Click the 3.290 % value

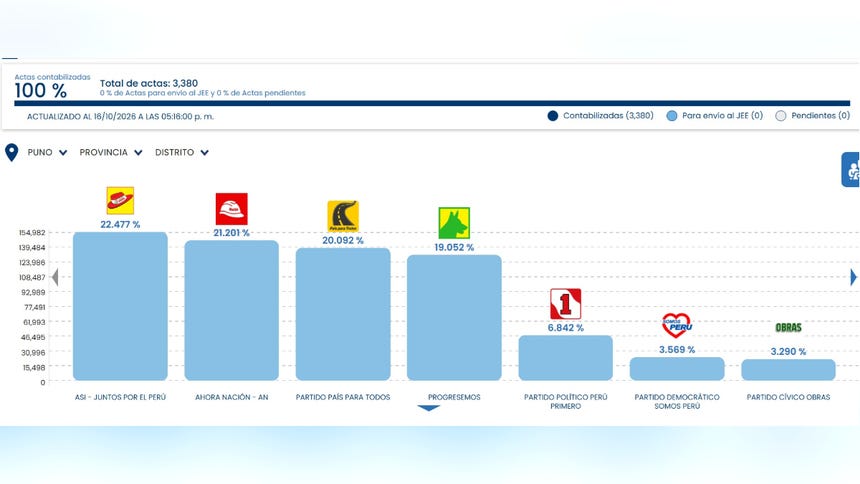click(x=788, y=352)
